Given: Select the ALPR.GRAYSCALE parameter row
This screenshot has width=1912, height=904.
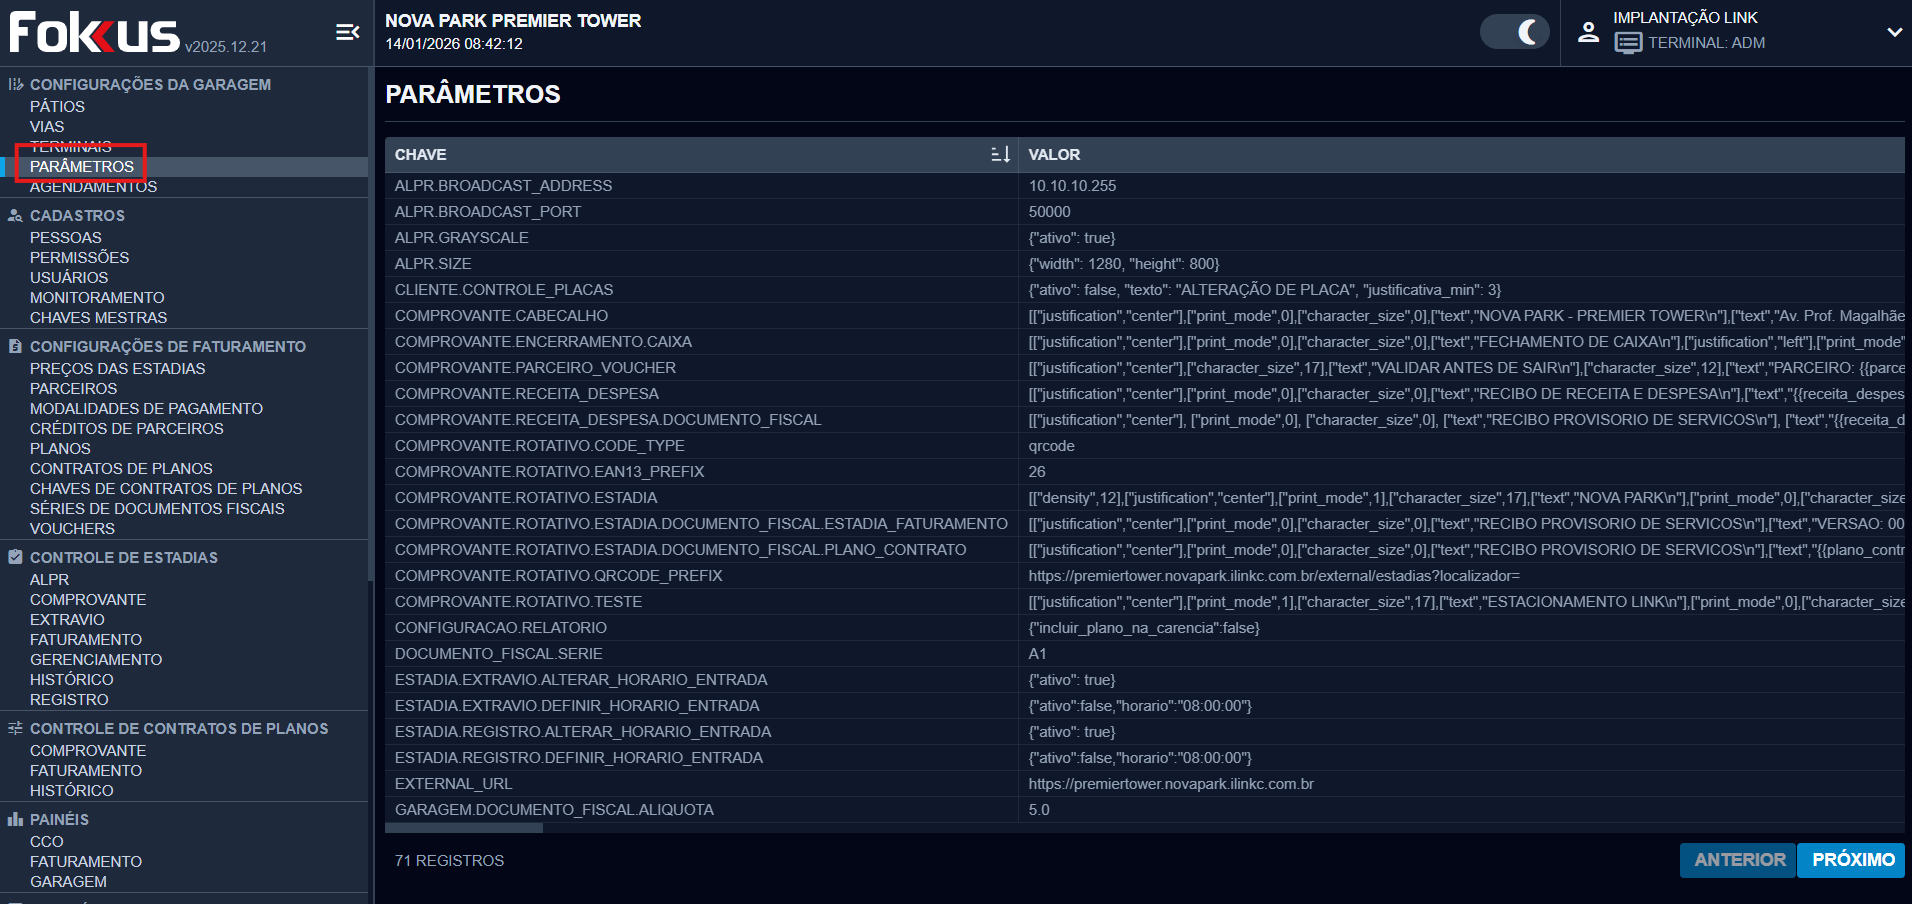Looking at the screenshot, I should [461, 238].
